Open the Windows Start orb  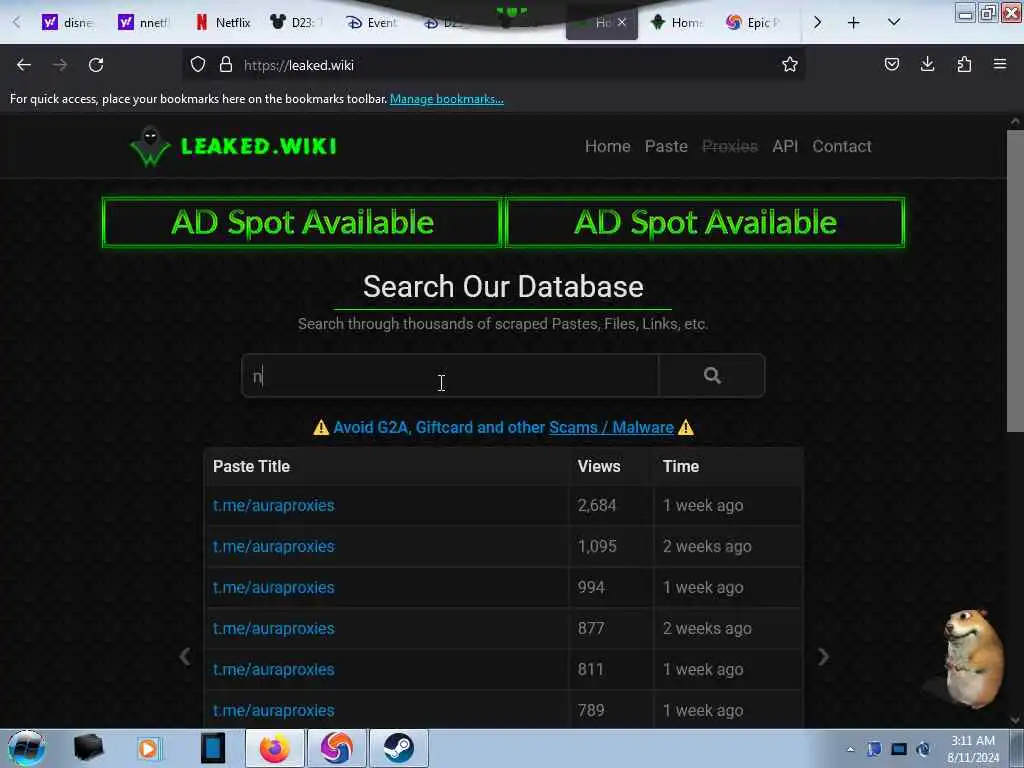26,748
